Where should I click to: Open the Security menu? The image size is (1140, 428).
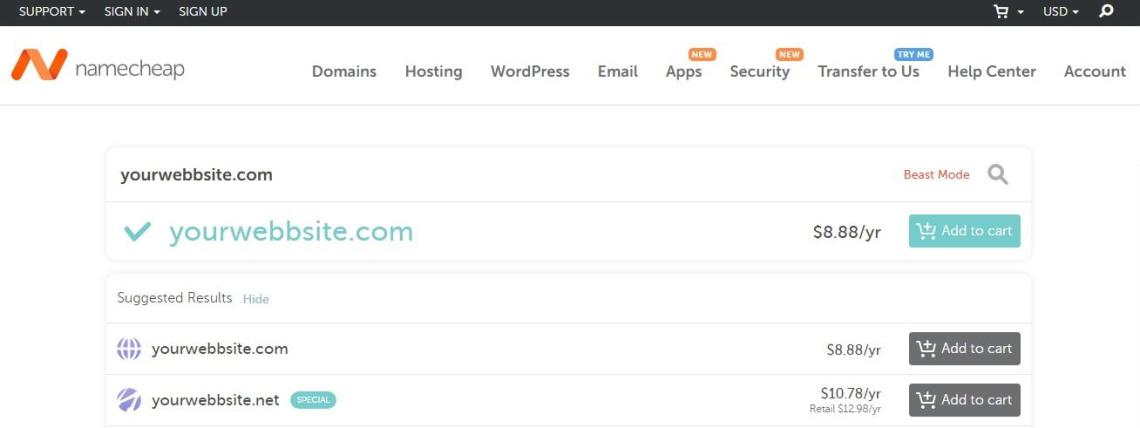click(x=760, y=71)
